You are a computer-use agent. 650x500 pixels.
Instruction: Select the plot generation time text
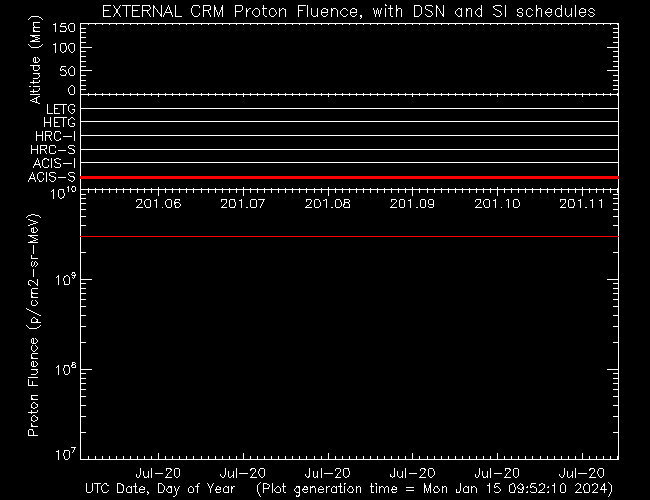[x=434, y=489]
